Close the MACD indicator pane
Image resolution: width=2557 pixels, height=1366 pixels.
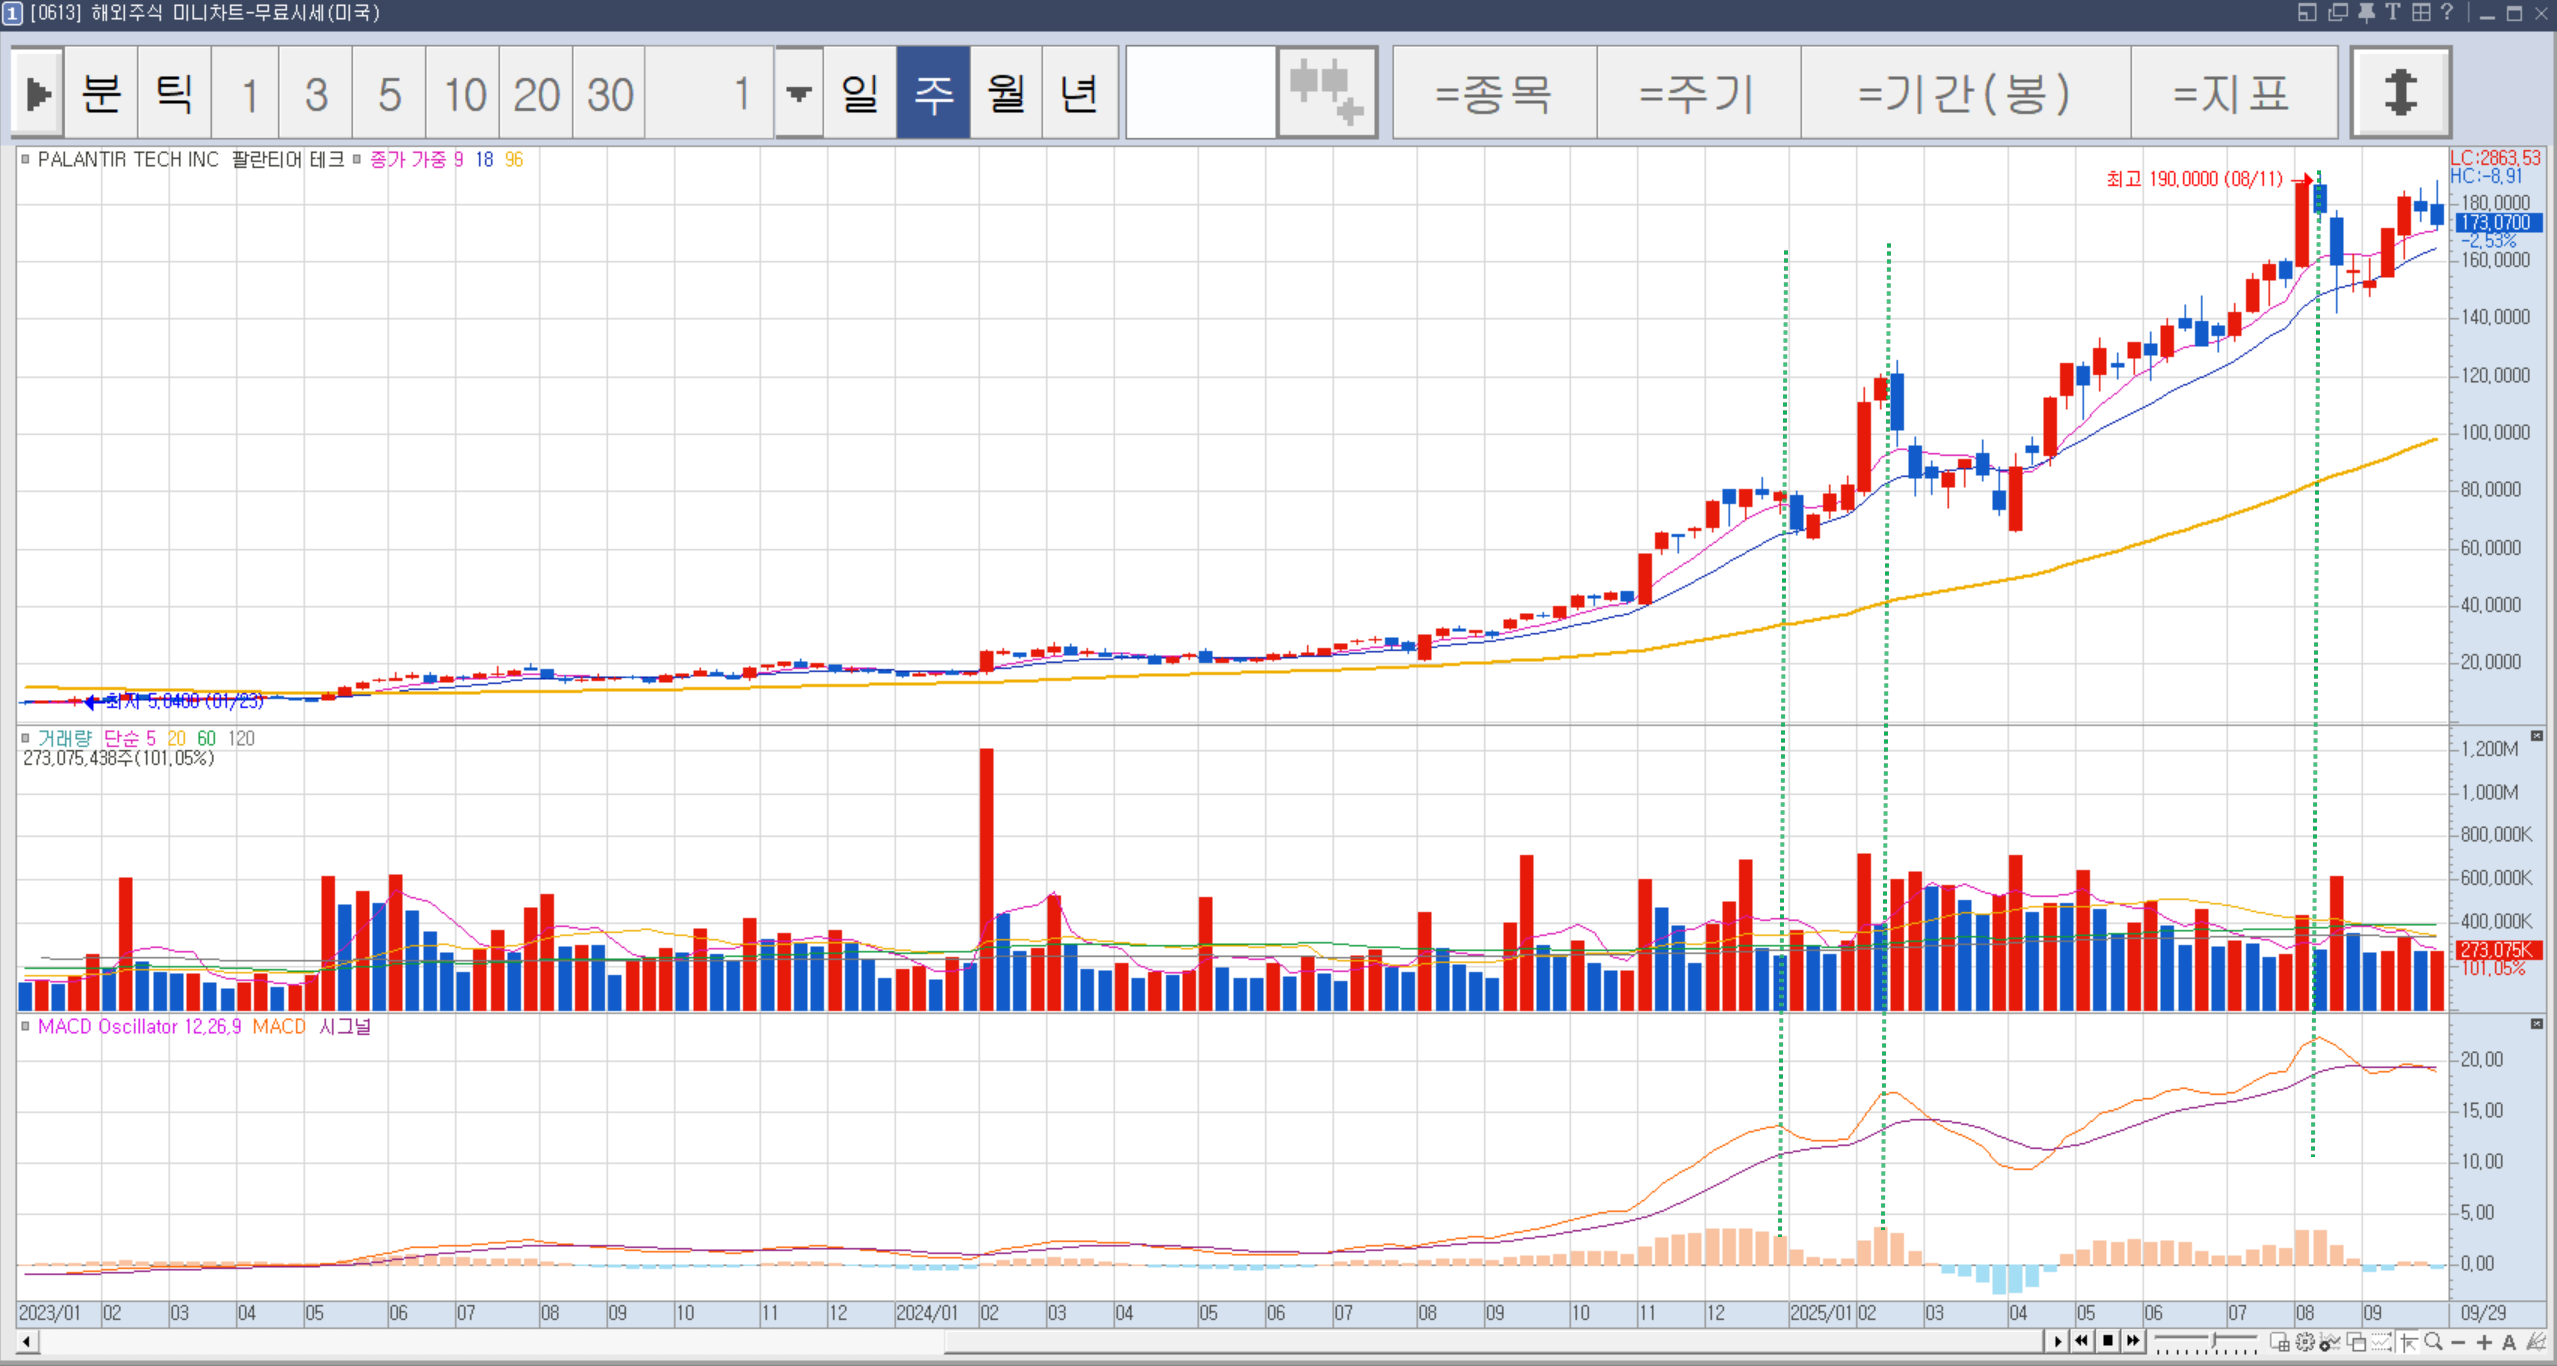pos(2536,1024)
